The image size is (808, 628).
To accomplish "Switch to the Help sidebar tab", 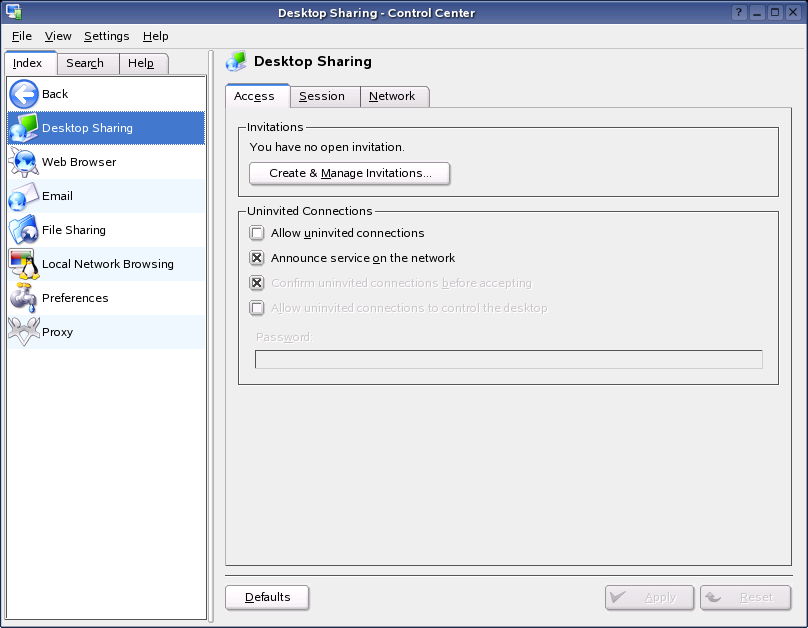I will click(x=143, y=63).
